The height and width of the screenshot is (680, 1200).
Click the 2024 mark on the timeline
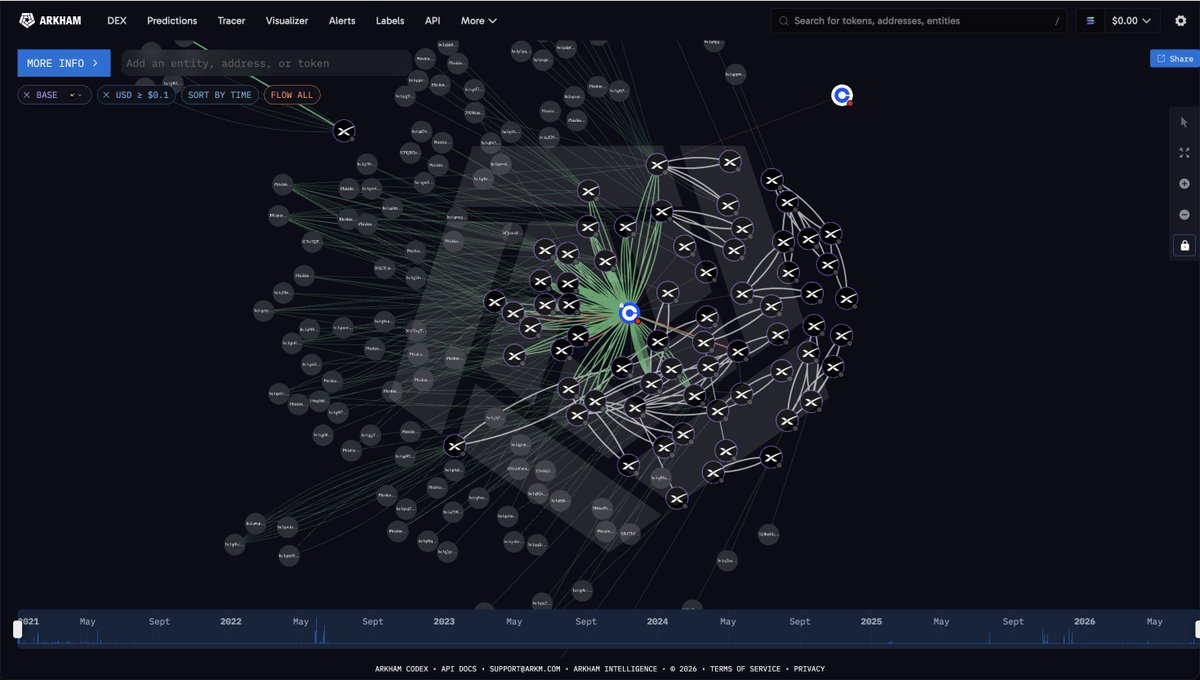pyautogui.click(x=657, y=621)
